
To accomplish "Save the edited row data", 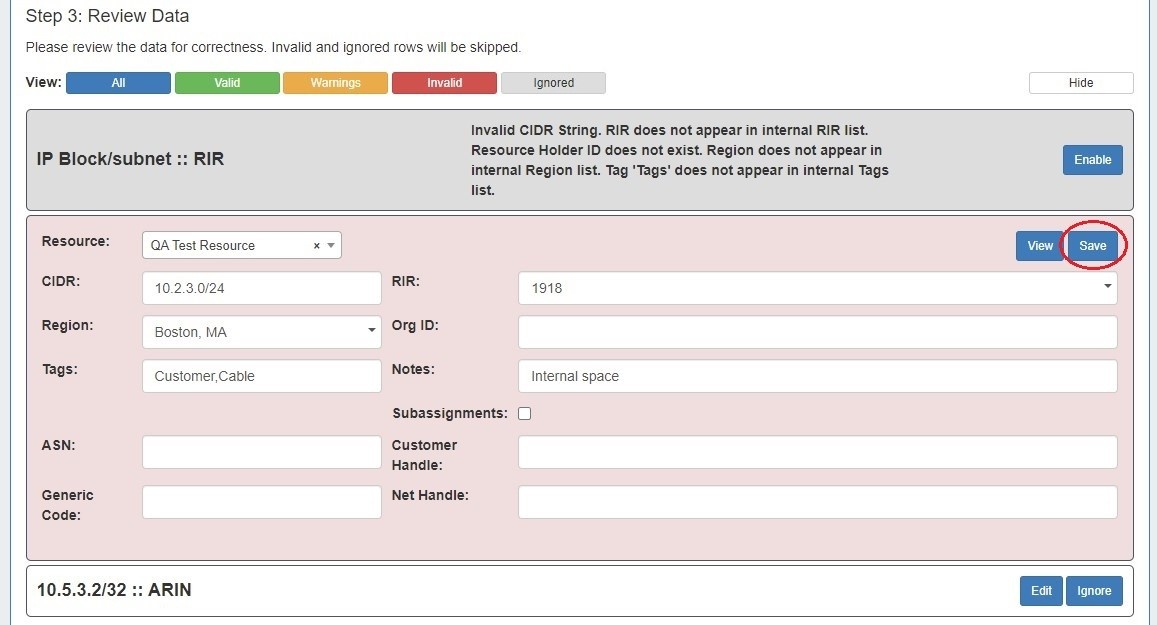I will (1092, 246).
